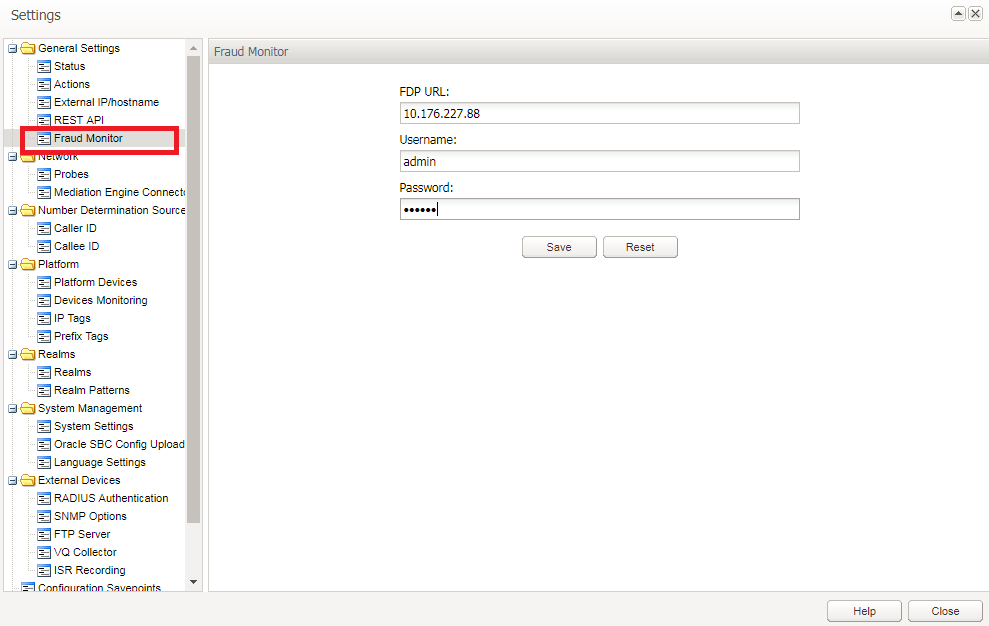
Task: Open the Realm Patterns settings
Action: coord(44,389)
